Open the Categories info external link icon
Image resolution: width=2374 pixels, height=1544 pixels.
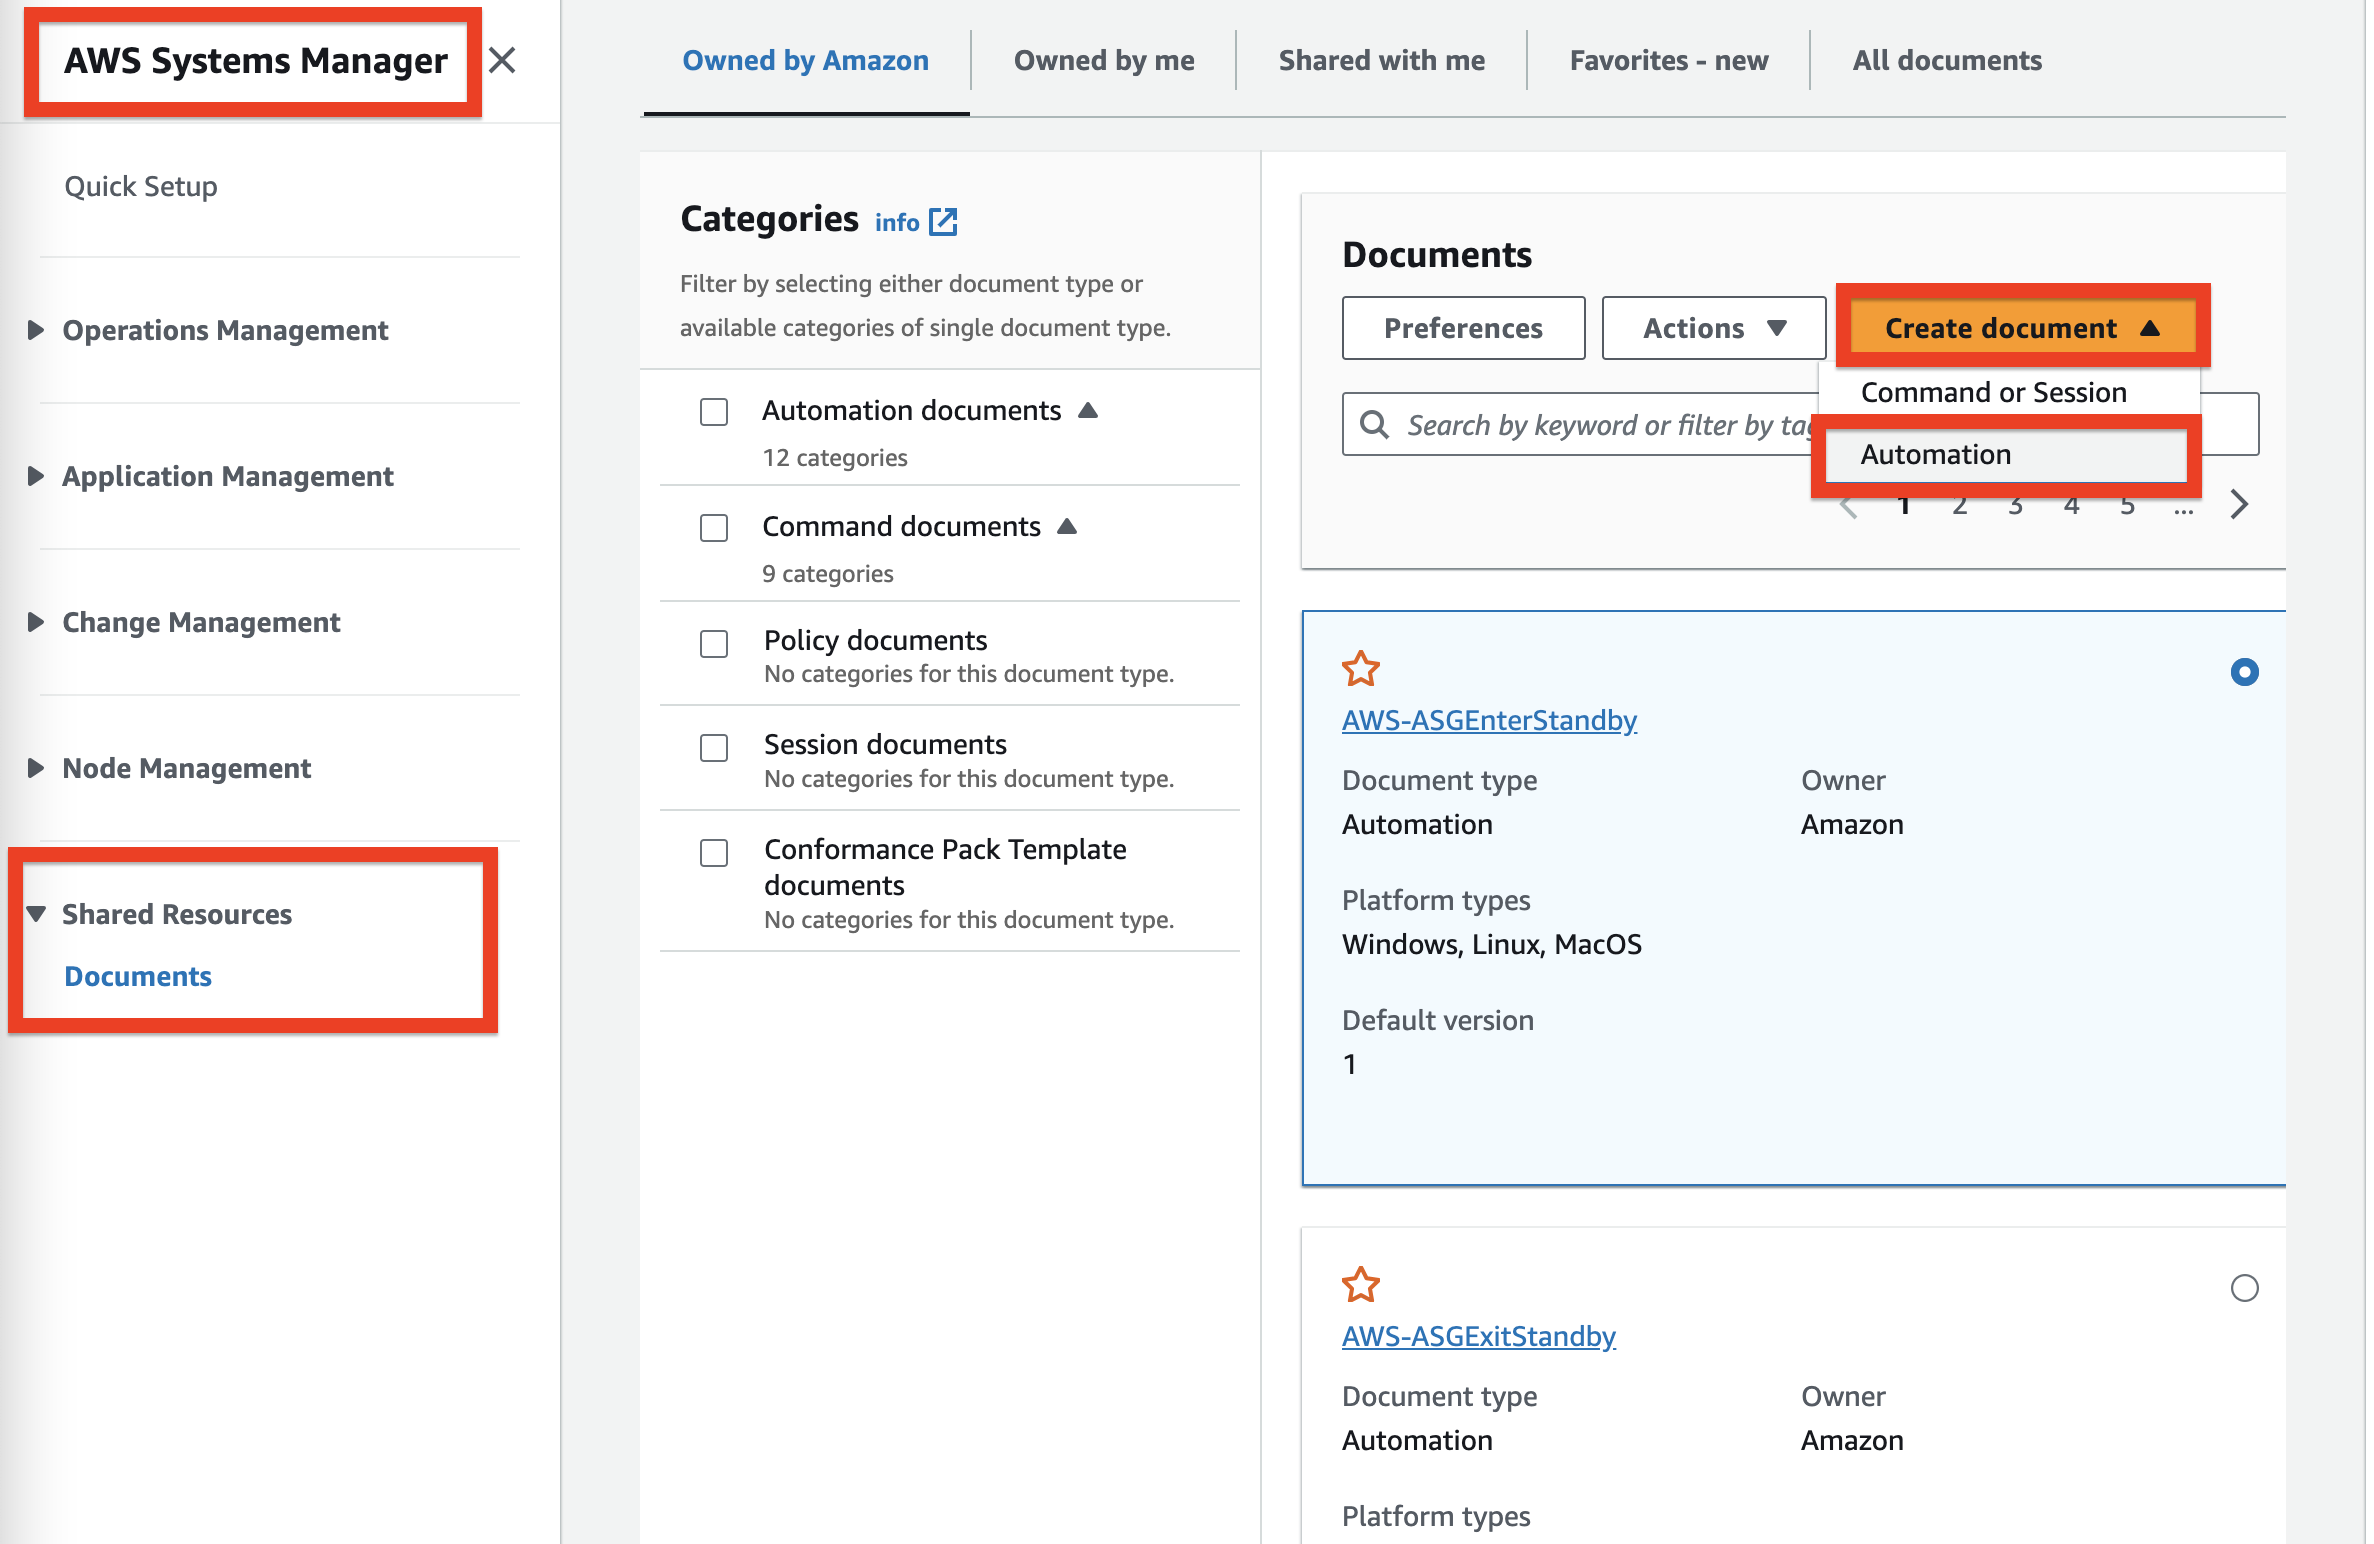[943, 222]
